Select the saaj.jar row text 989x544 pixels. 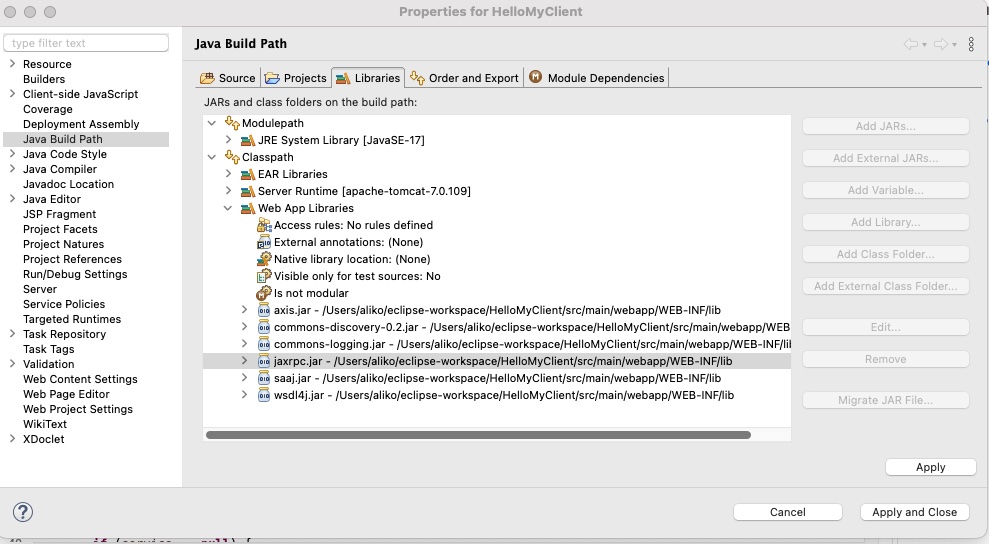coord(497,378)
